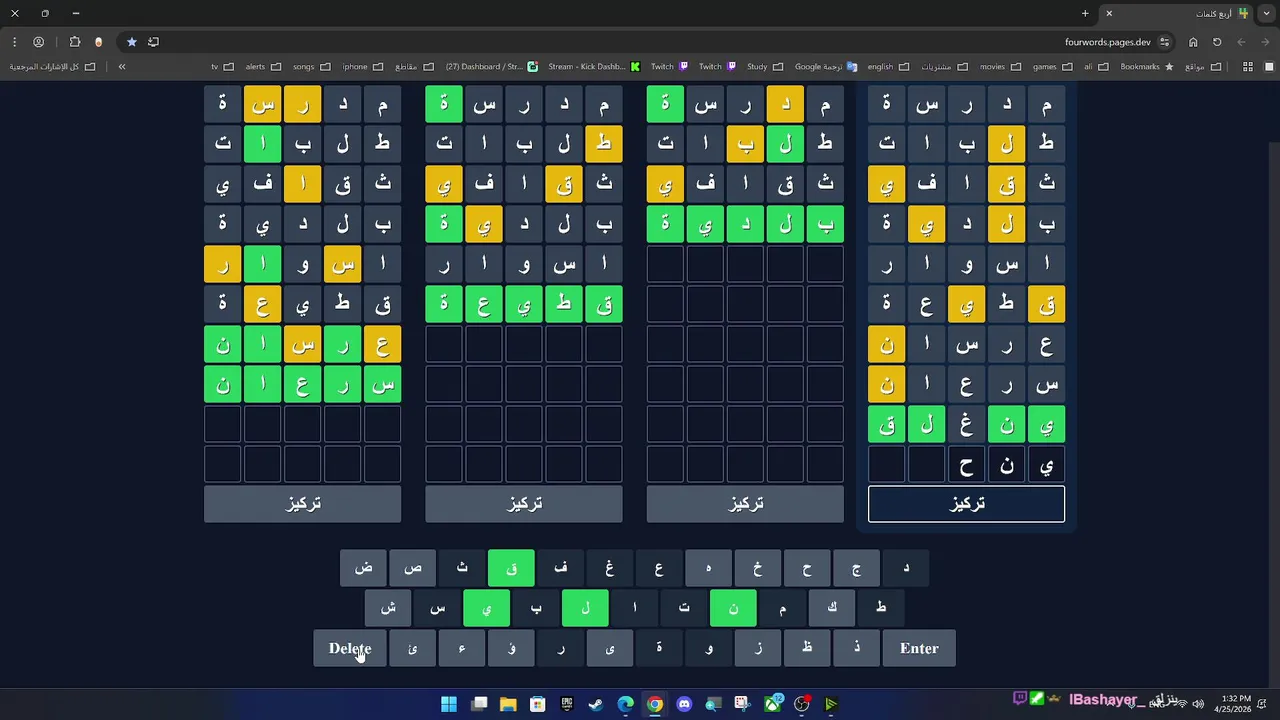Open the Study bookmark folder
Image resolution: width=1280 pixels, height=720 pixels.
765,67
